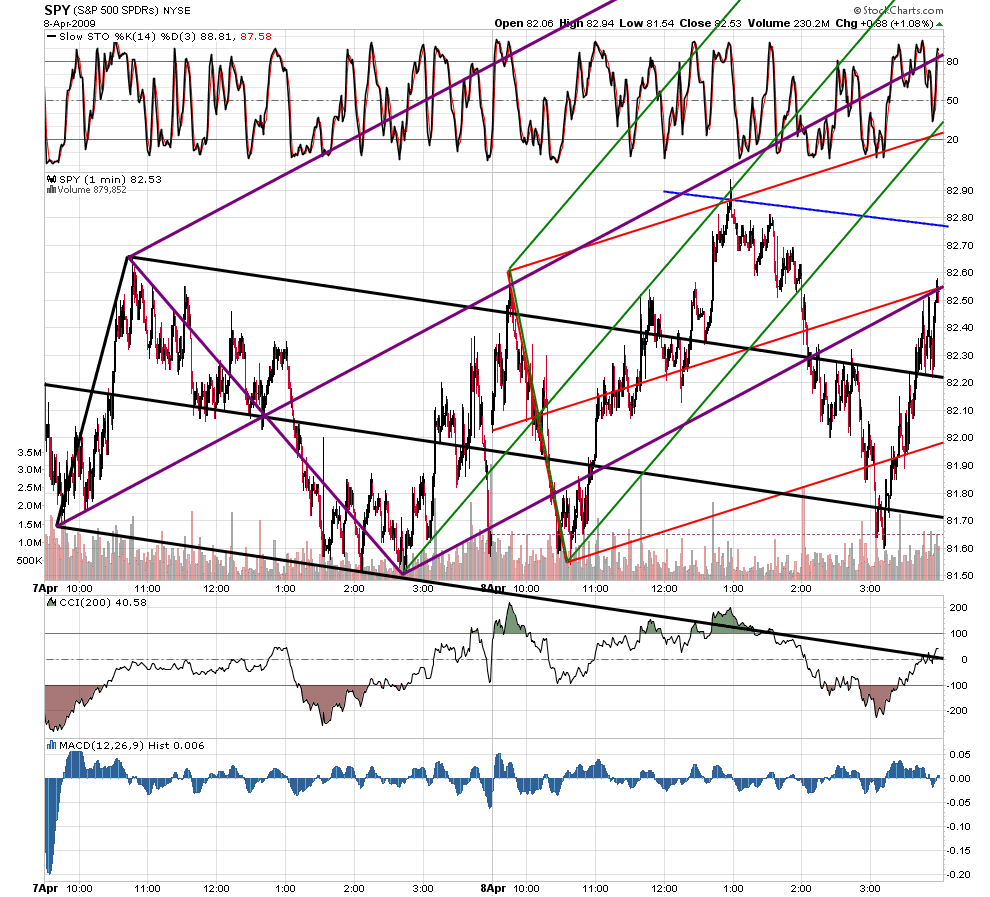Screen dimensions: 990x897
Task: Click the MACD(12,26,9) histogram legend icon
Action: click(x=52, y=746)
